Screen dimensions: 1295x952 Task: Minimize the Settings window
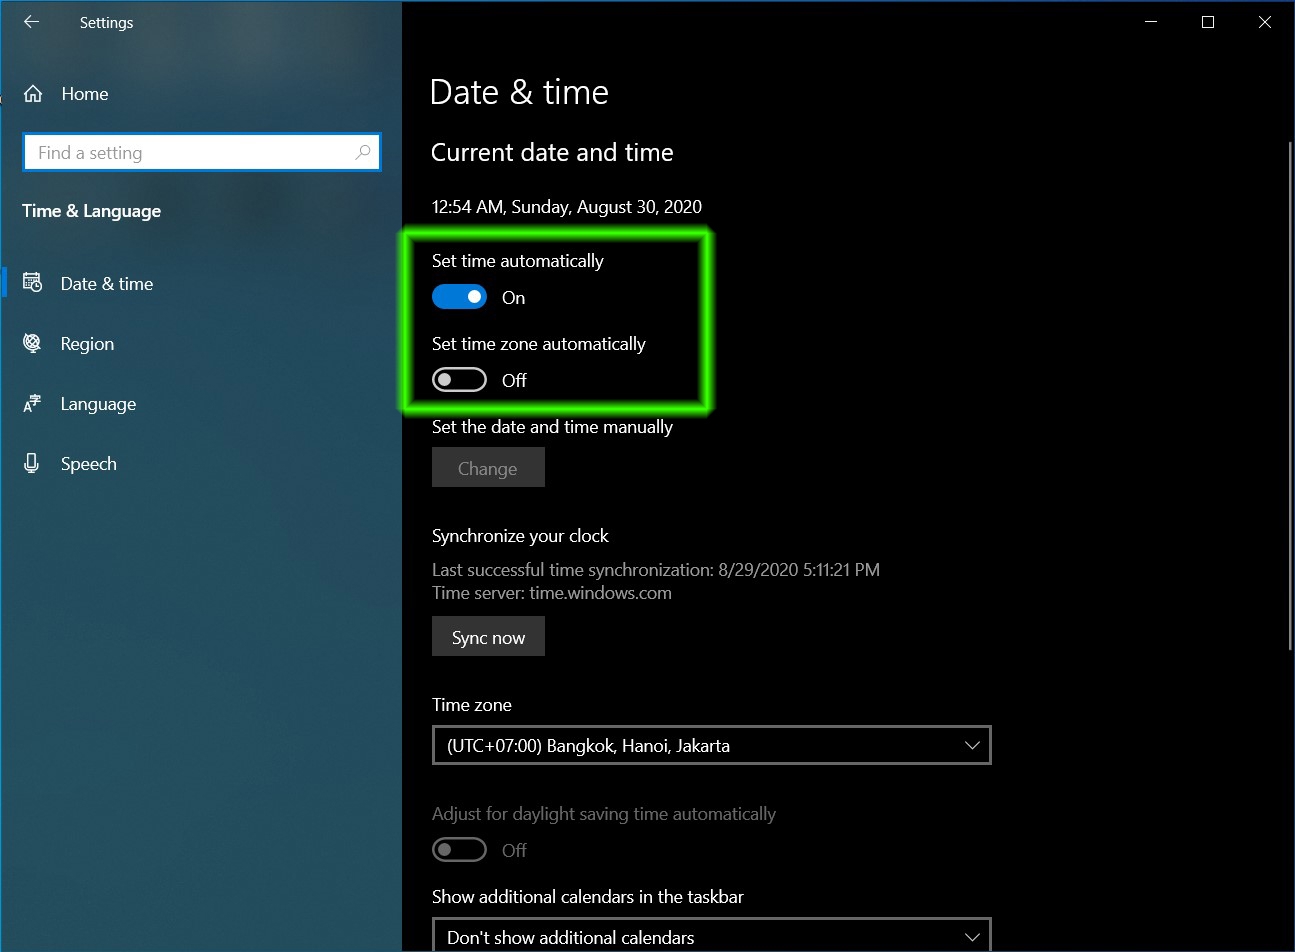[x=1151, y=22]
